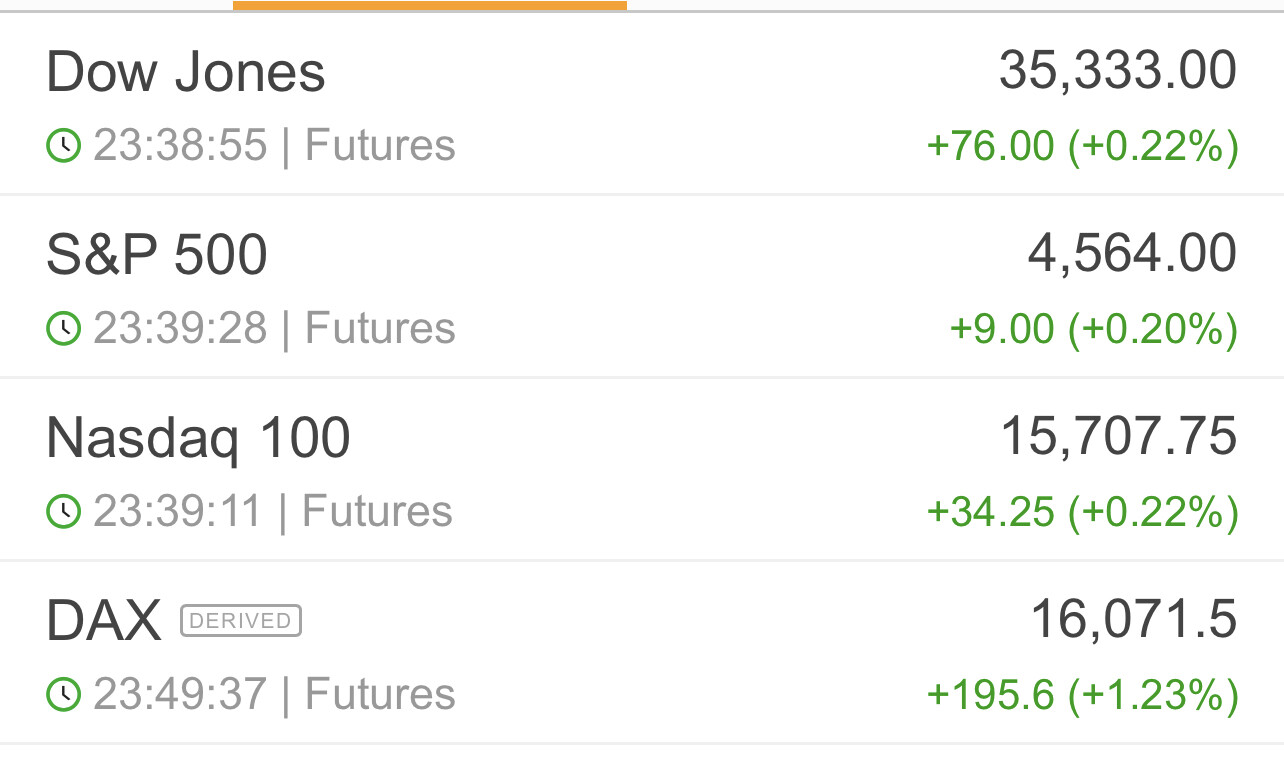Tap the Nasdaq 100 price 15,707.75
Screen dimensions: 1284x758
tap(1118, 437)
